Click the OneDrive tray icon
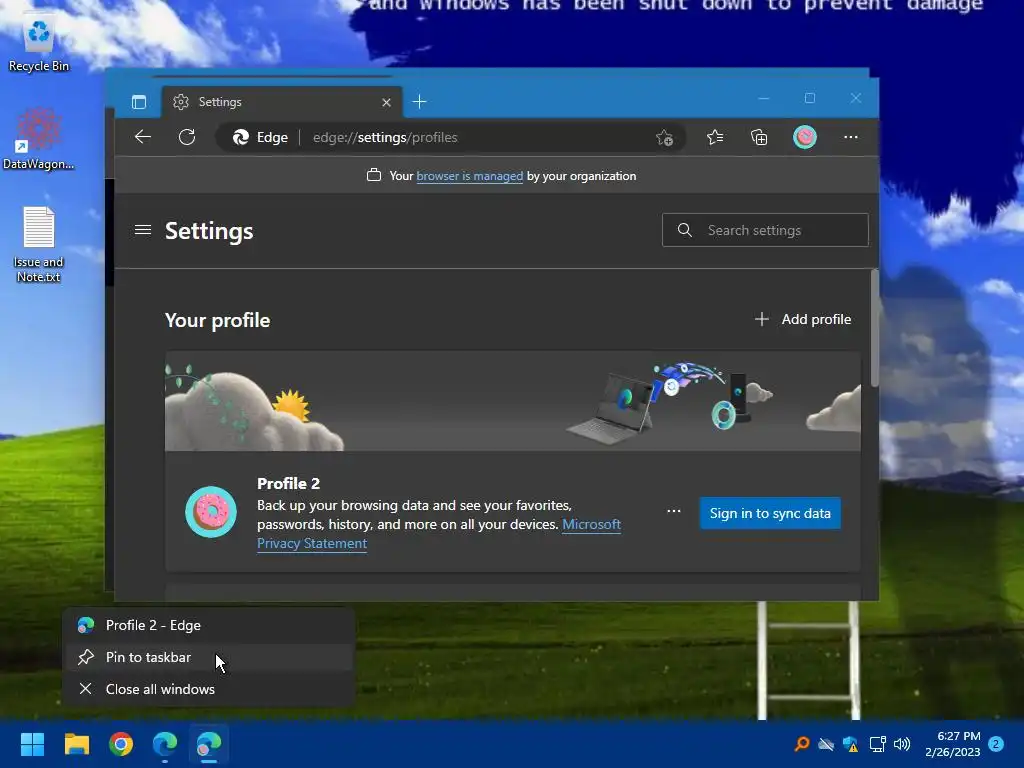The width and height of the screenshot is (1024, 768). click(826, 744)
